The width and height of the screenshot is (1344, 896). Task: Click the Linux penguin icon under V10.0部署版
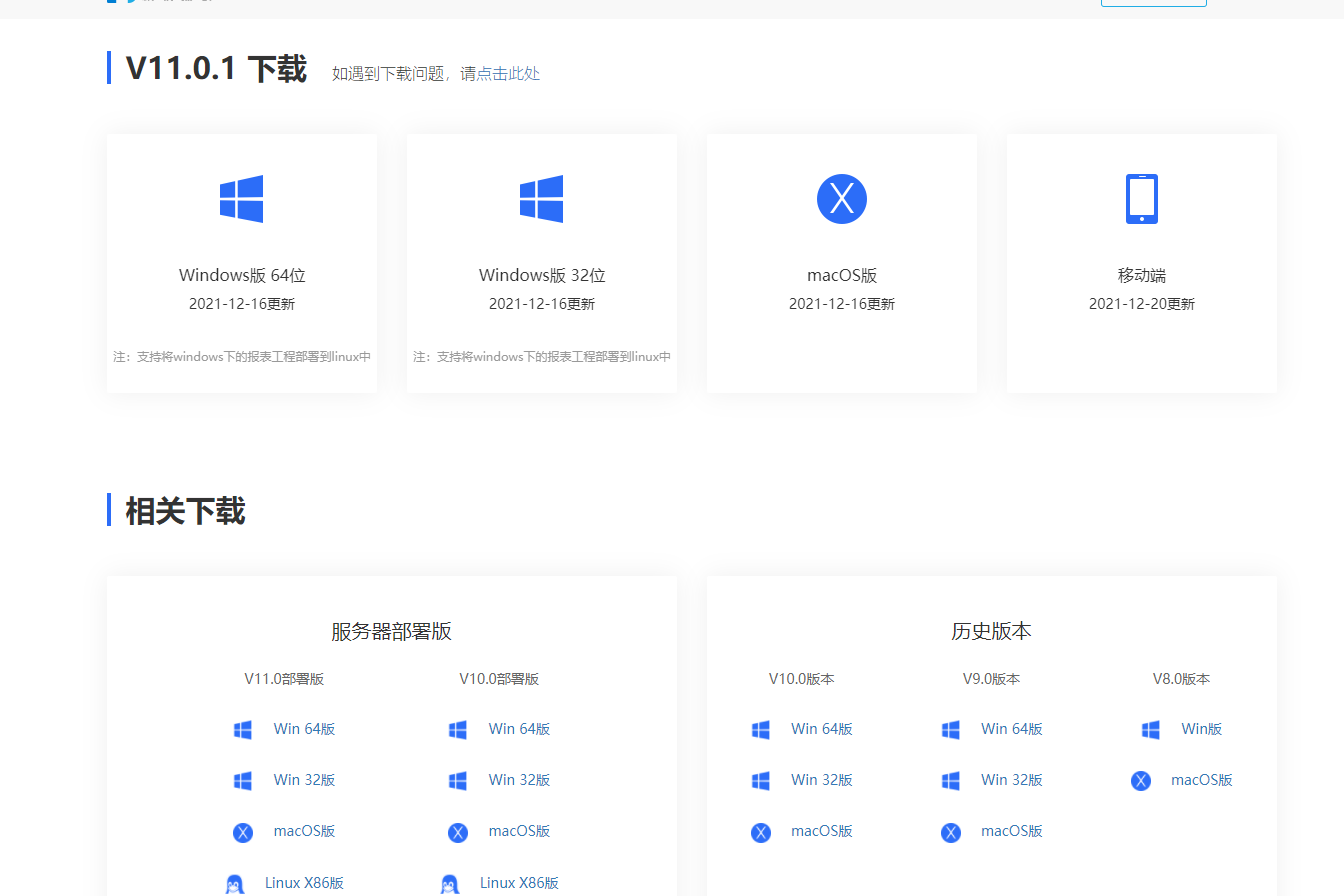450,882
